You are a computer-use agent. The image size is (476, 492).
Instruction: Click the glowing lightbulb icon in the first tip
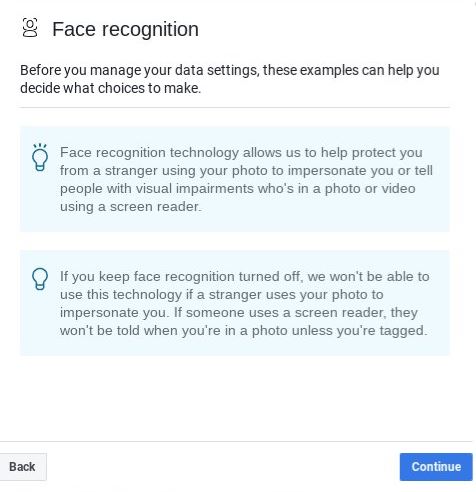click(x=40, y=157)
